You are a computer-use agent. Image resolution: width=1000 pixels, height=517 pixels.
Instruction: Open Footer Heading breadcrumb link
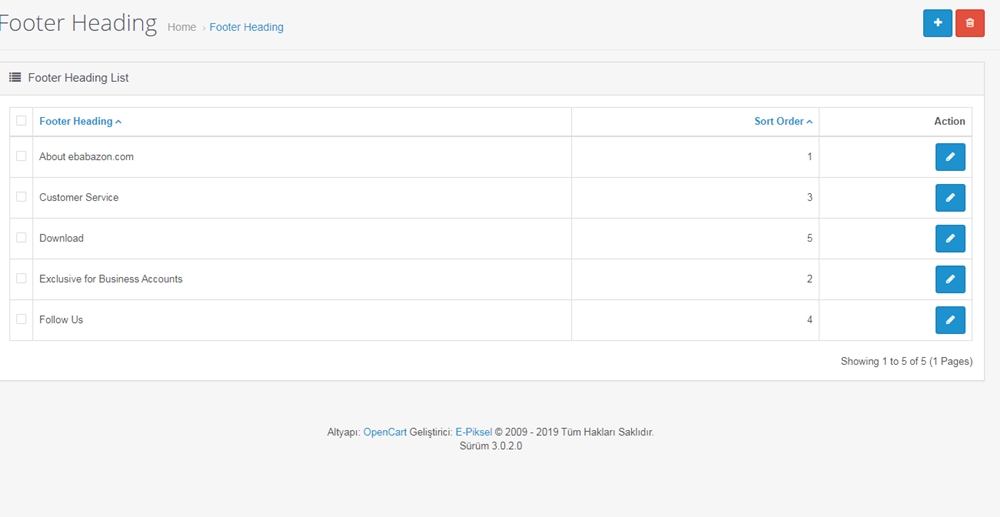tap(246, 27)
